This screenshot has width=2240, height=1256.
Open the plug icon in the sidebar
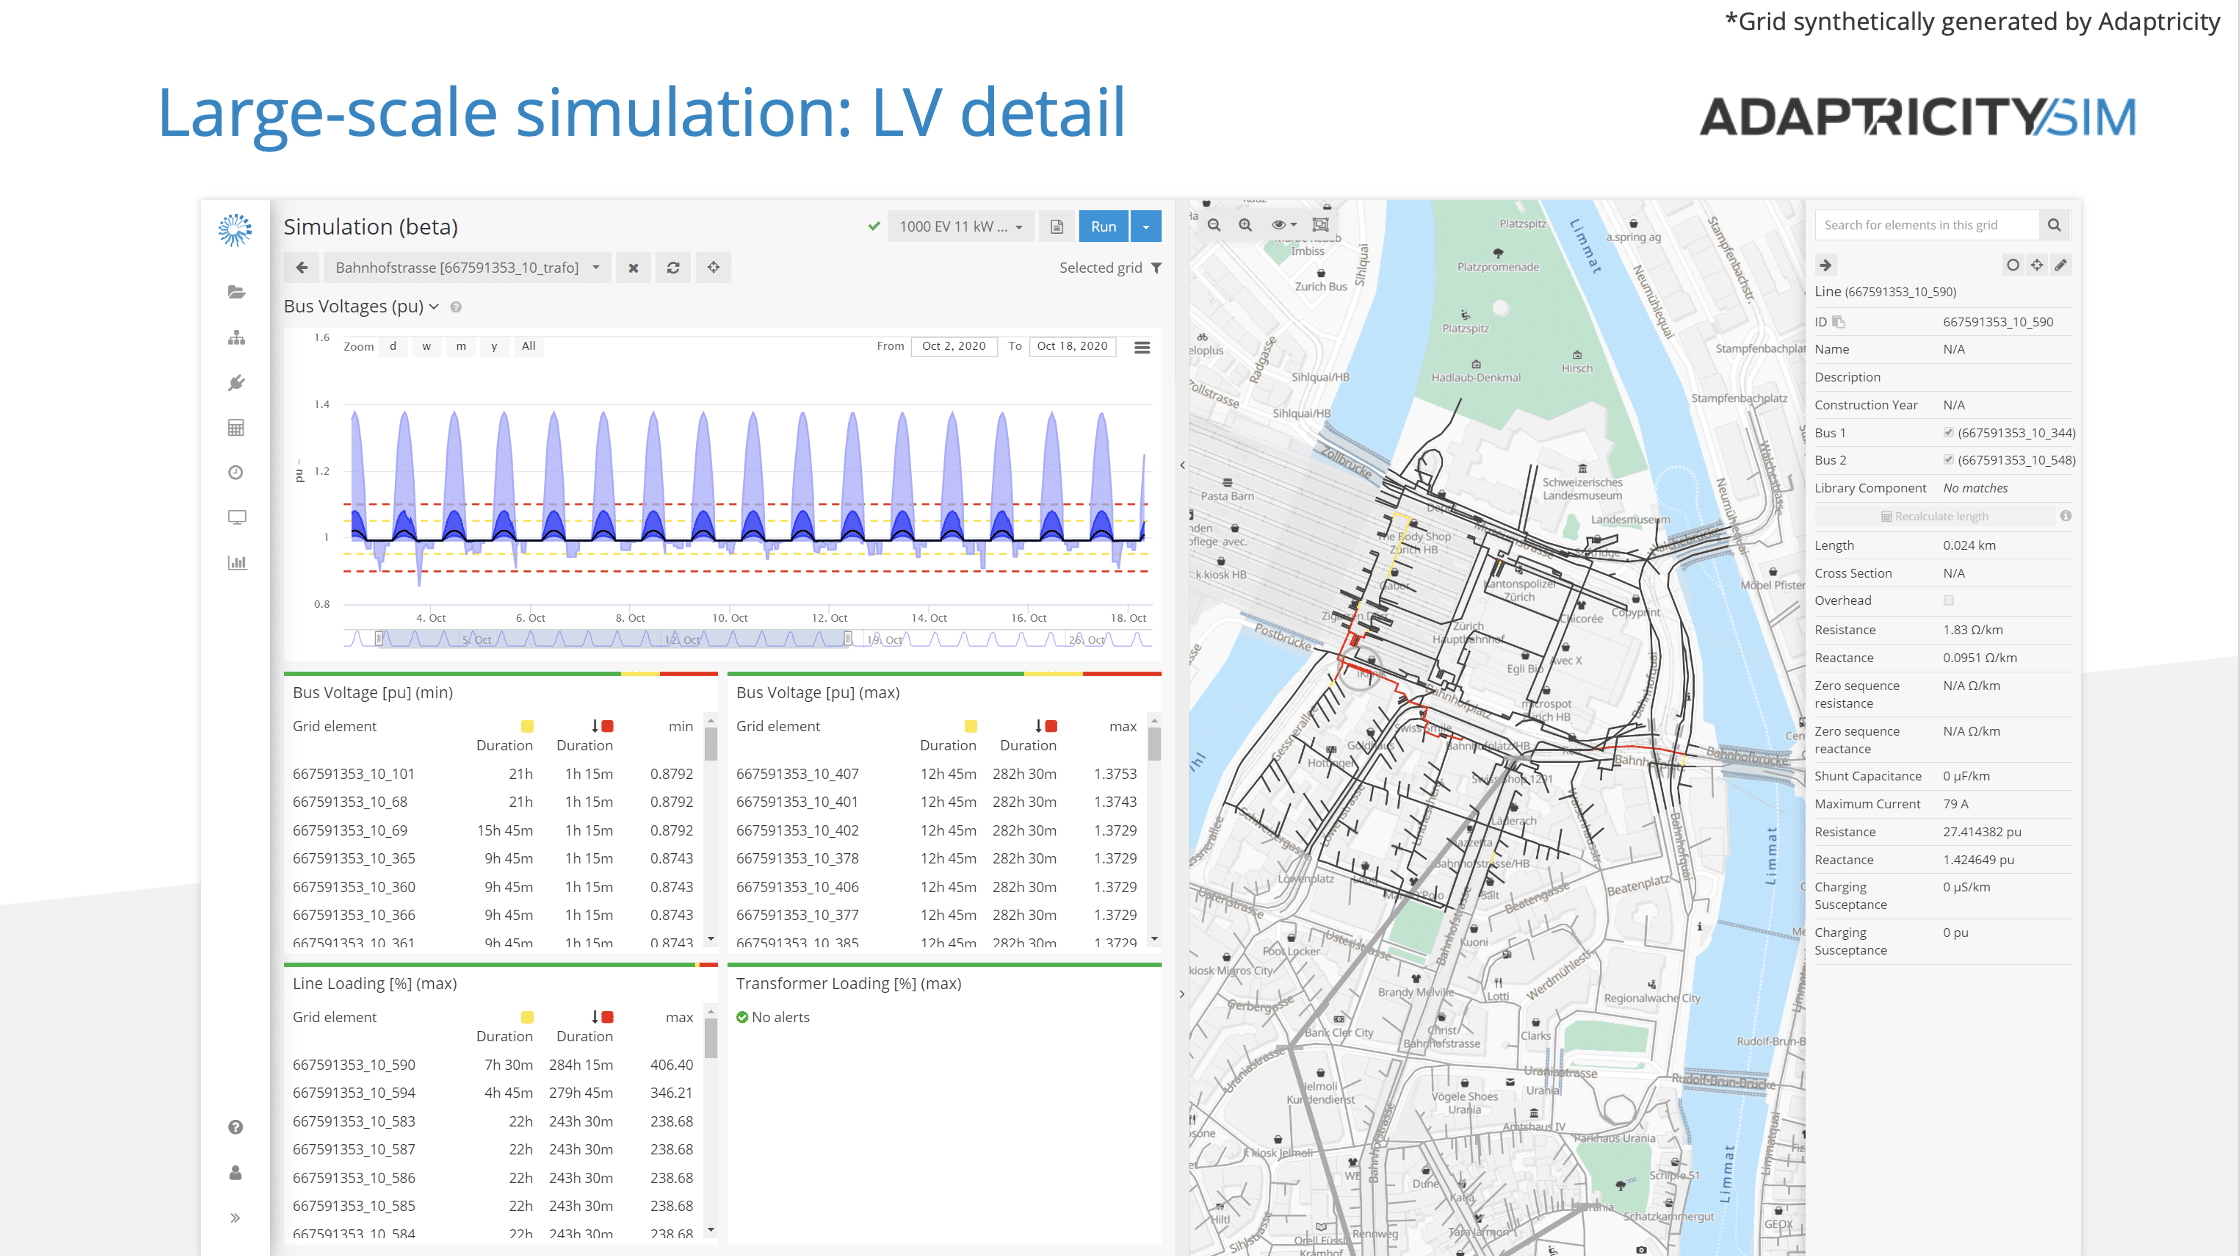tap(236, 382)
